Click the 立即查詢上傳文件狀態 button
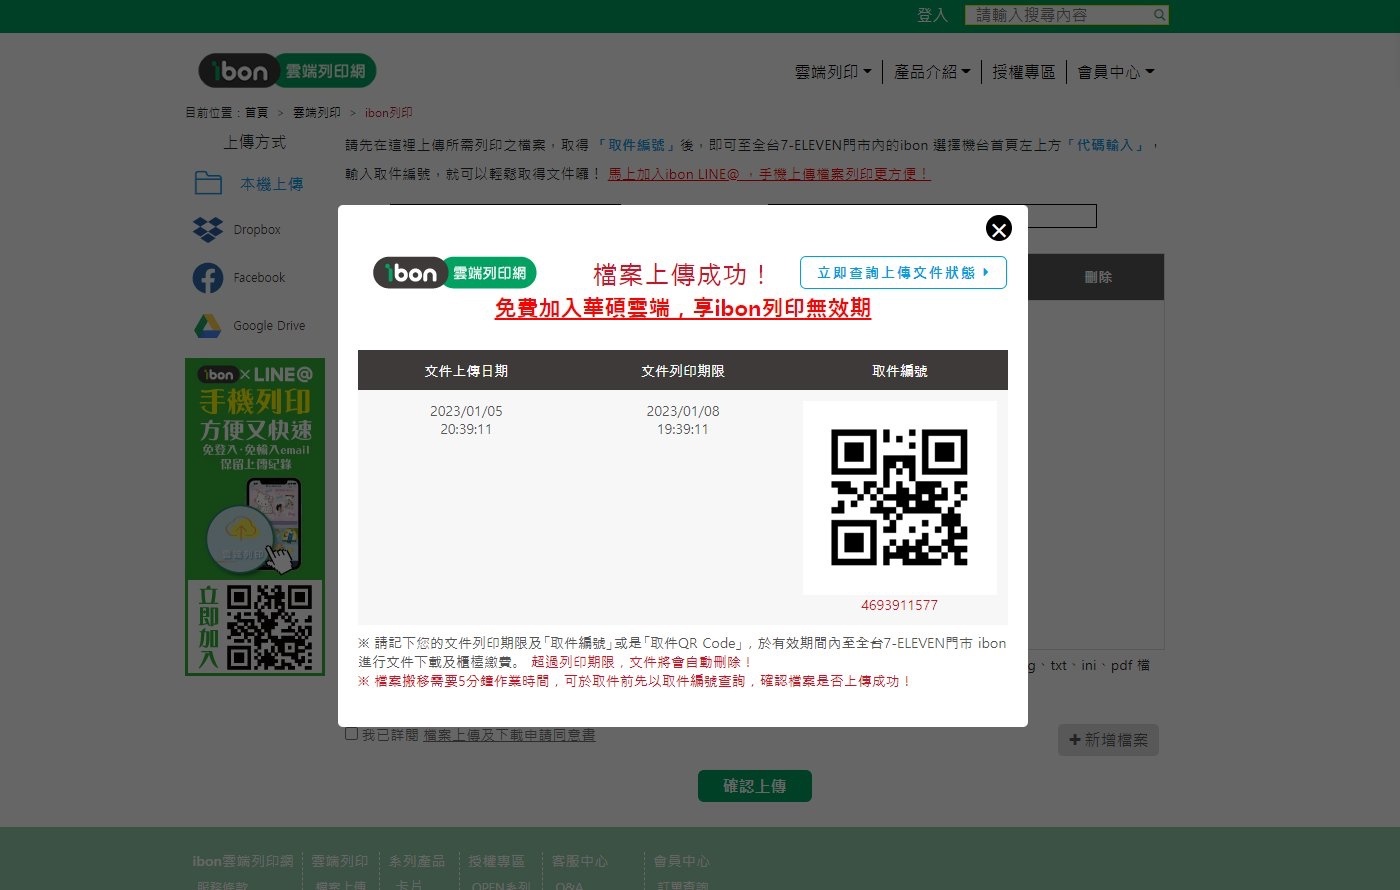 903,273
